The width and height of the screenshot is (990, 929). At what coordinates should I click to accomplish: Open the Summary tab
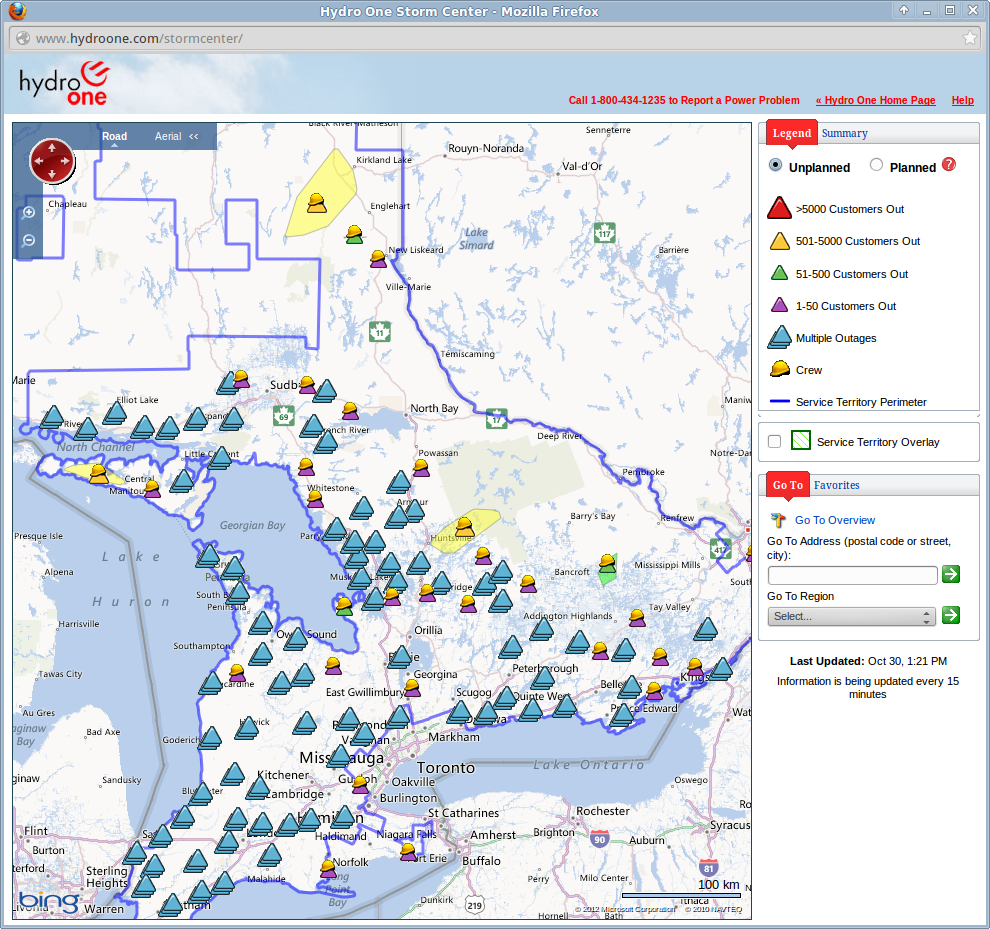[x=845, y=133]
